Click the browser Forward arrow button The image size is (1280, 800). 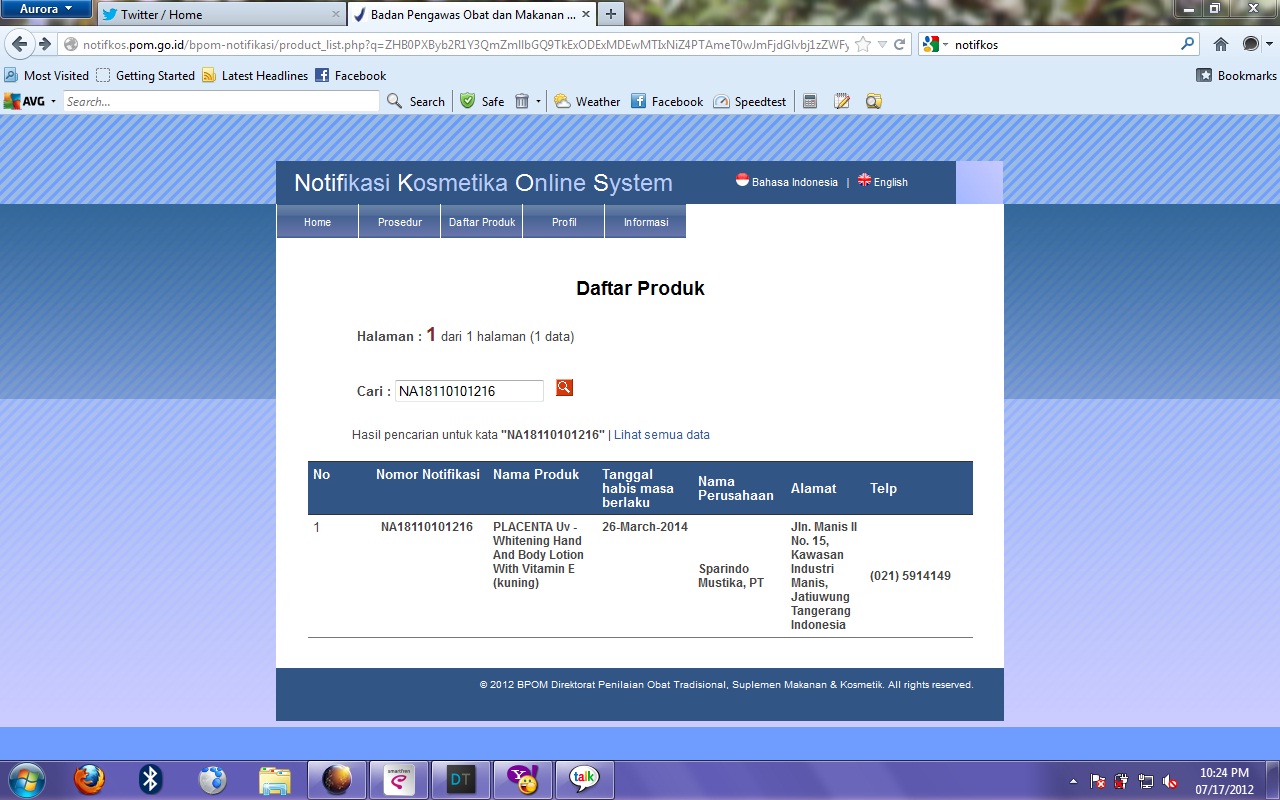[44, 44]
